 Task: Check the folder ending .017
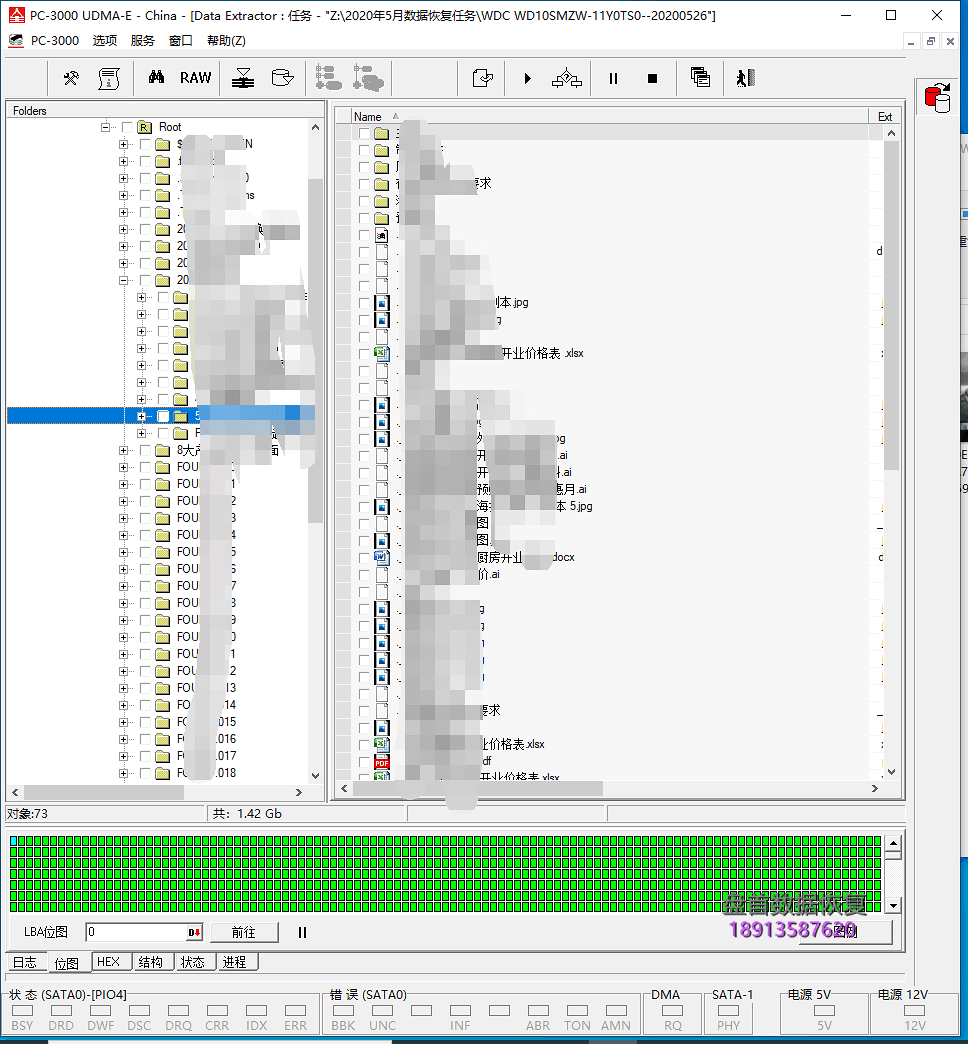point(145,756)
